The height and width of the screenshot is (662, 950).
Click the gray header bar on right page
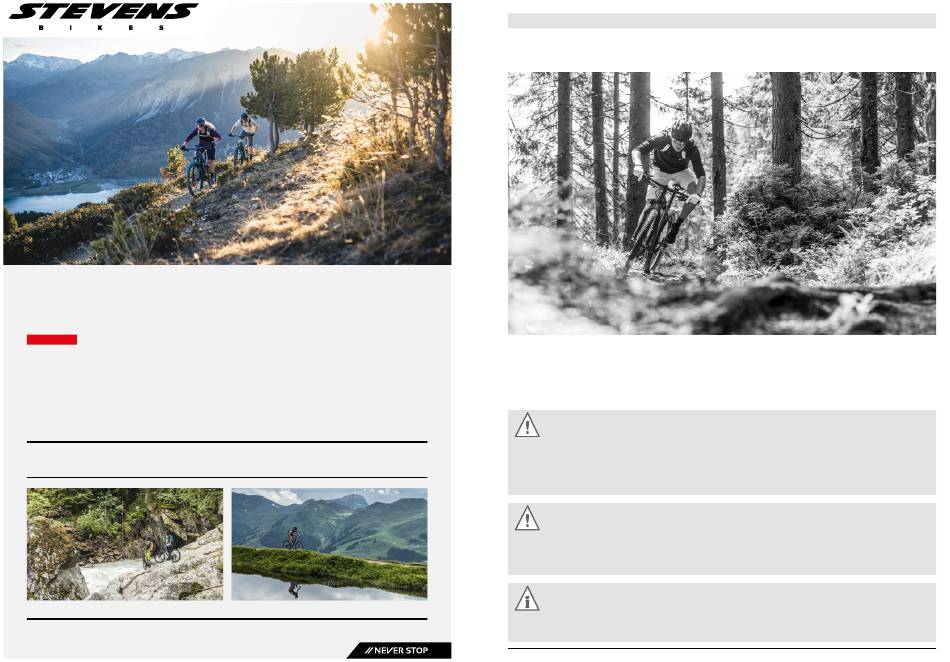click(722, 21)
